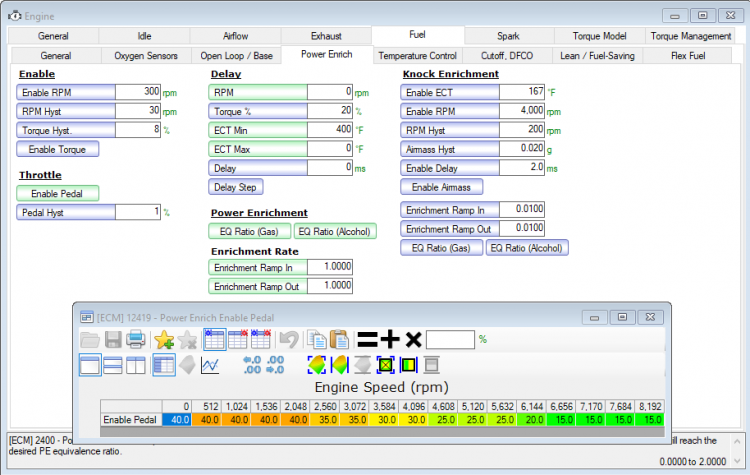The width and height of the screenshot is (750, 475).
Task: Remove favorite using the star-x icon
Action: pos(188,340)
